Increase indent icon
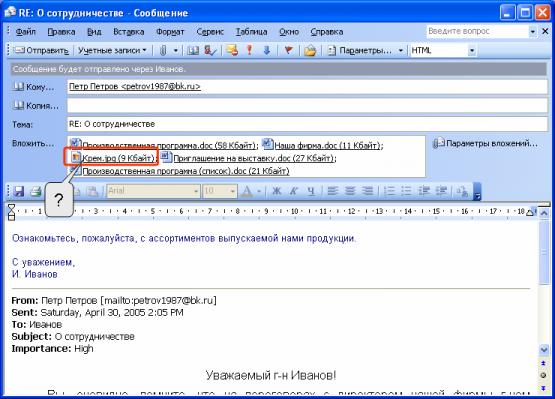This screenshot has height=399, width=555. point(441,191)
